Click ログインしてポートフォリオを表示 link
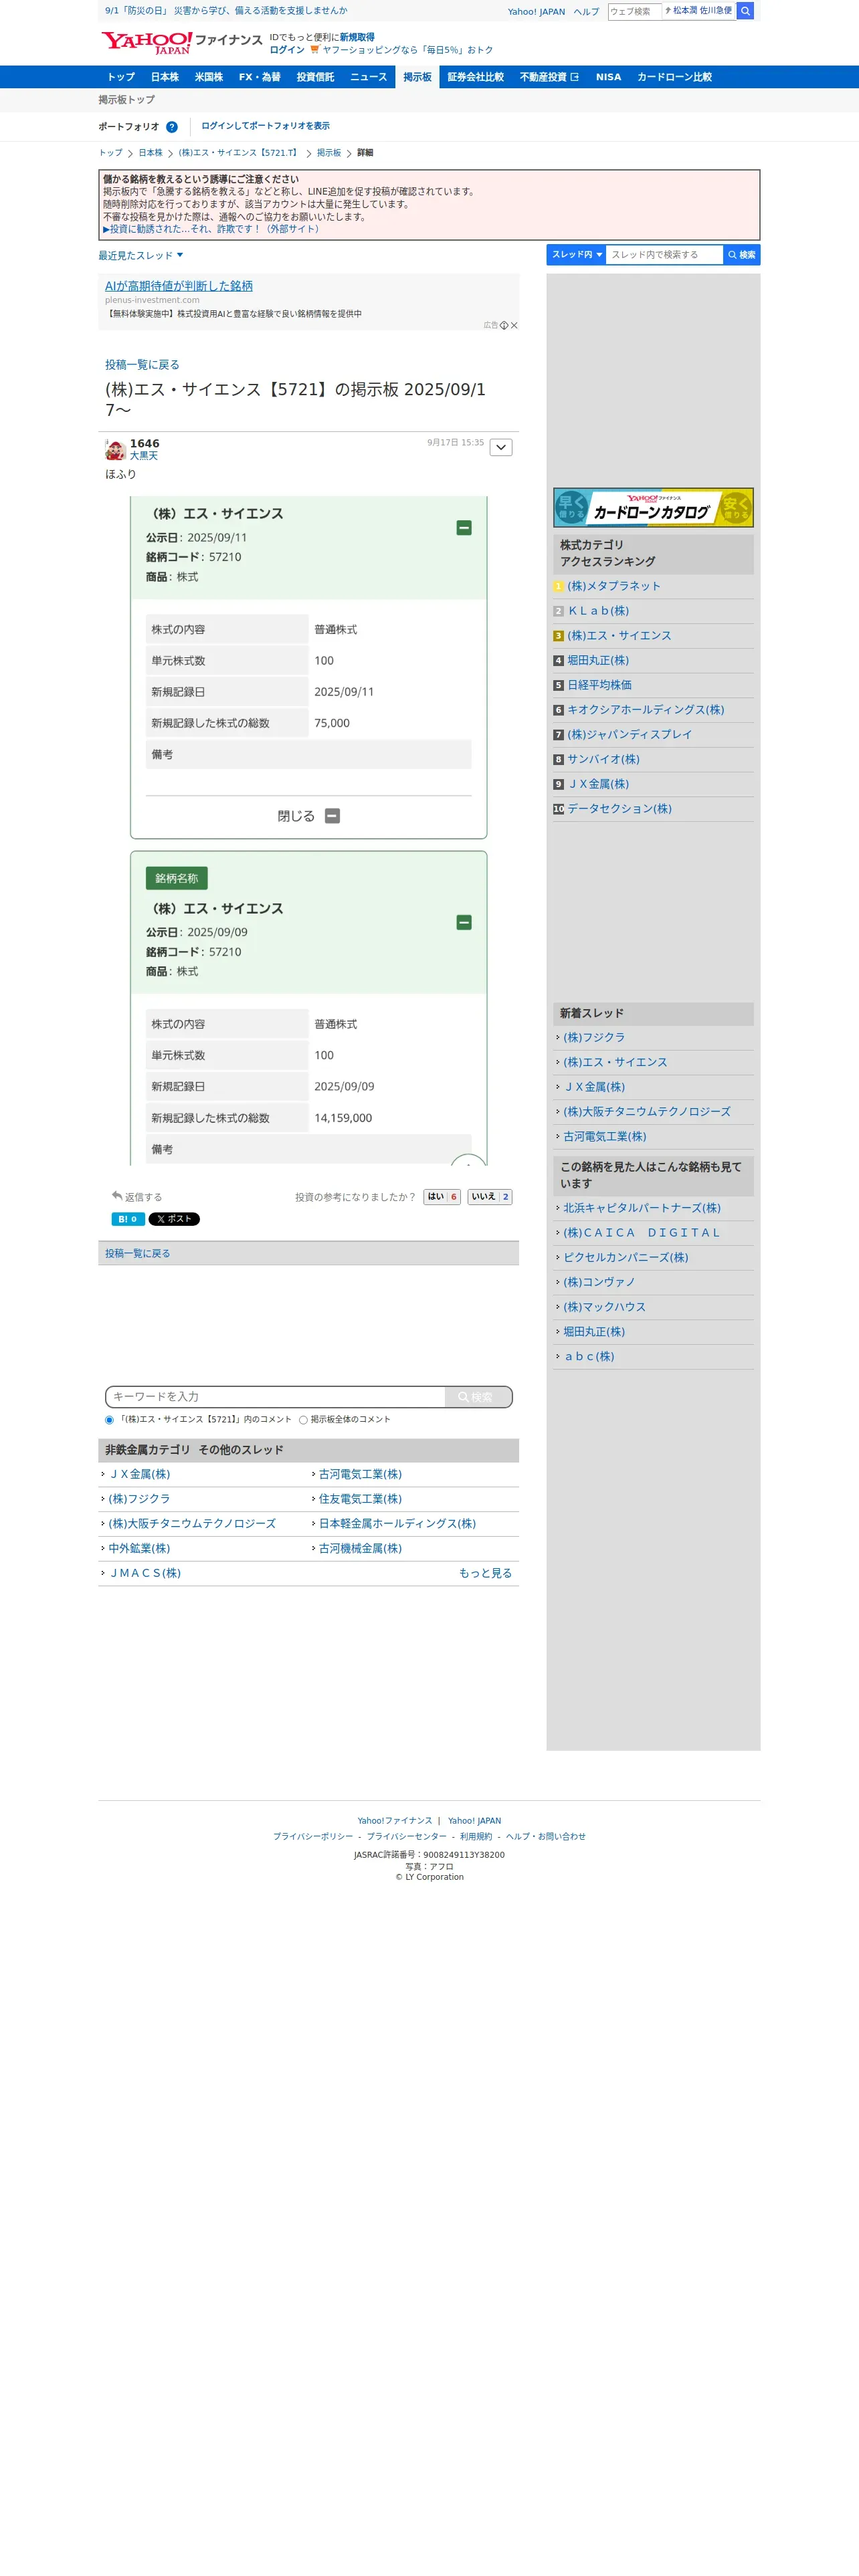 pyautogui.click(x=265, y=126)
